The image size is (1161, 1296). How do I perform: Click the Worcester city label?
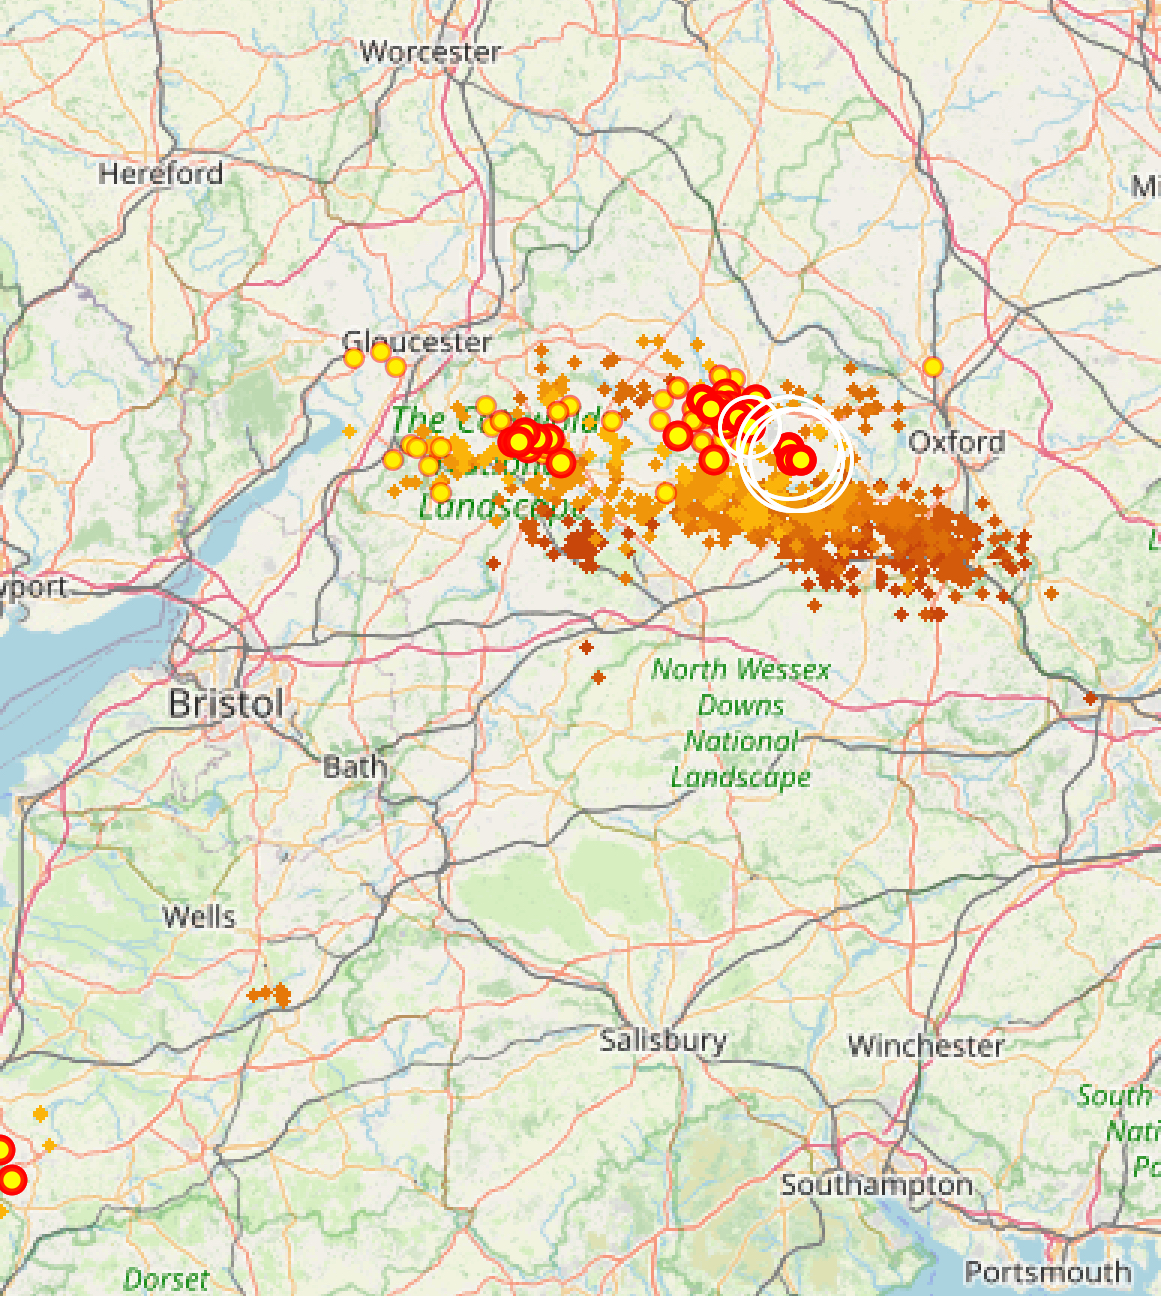coord(430,52)
